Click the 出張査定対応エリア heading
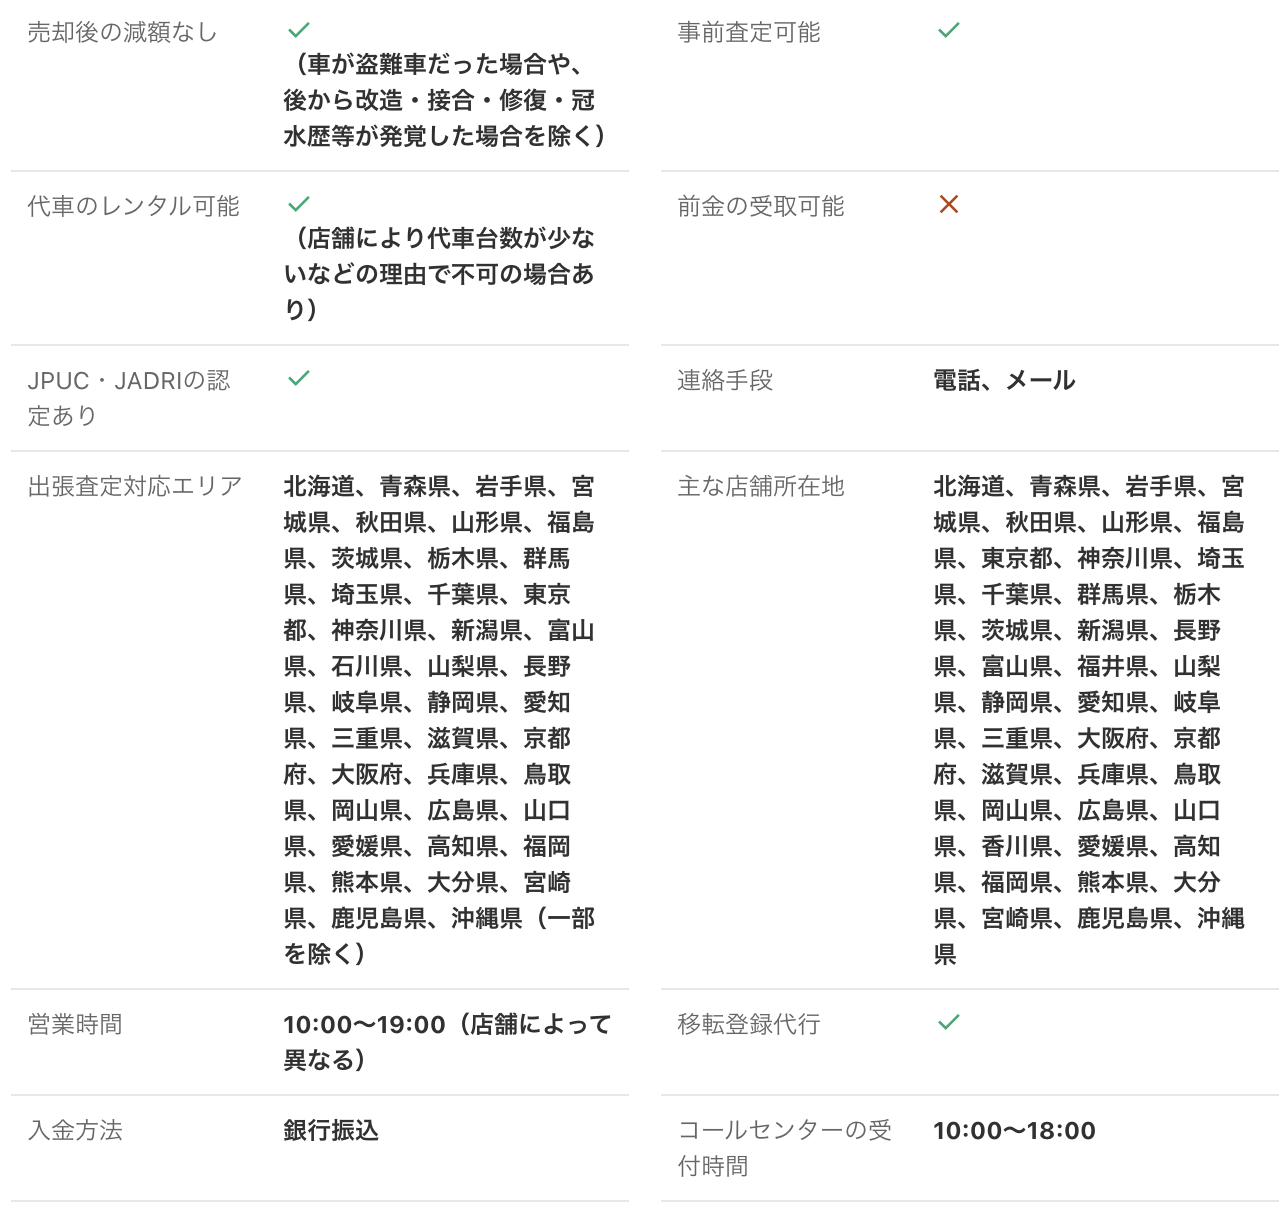Screen dimensions: 1286x1208 [x=135, y=486]
